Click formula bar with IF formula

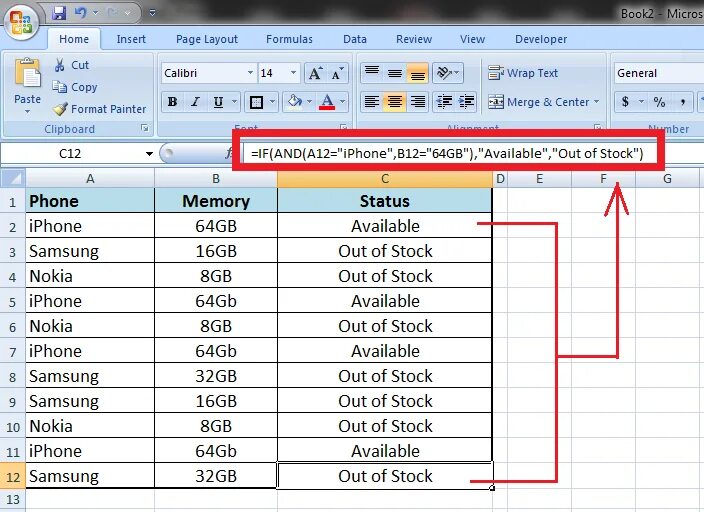(x=447, y=154)
